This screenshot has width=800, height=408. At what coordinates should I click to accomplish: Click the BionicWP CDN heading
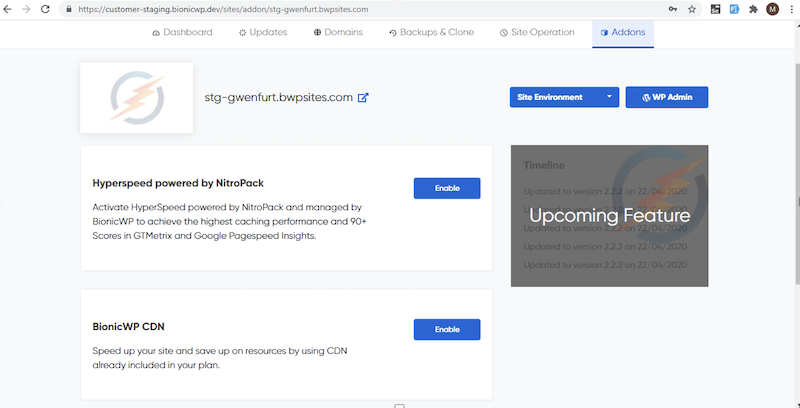click(129, 326)
